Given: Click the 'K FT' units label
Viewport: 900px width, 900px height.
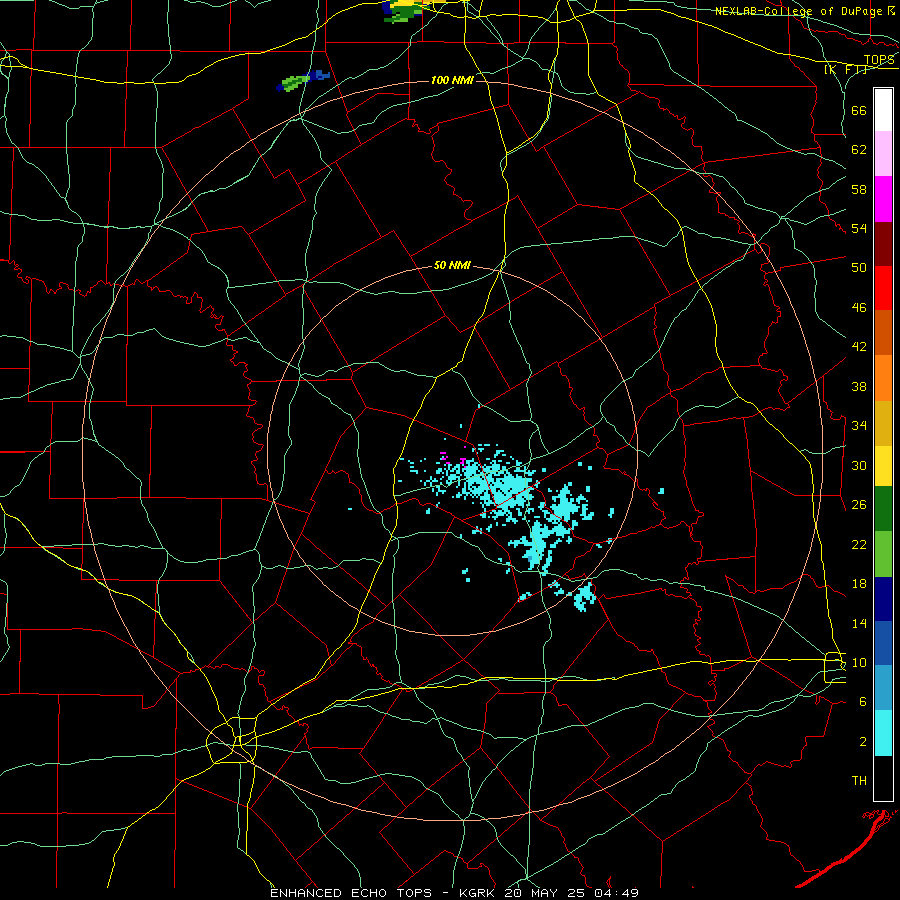Looking at the screenshot, I should [x=846, y=69].
